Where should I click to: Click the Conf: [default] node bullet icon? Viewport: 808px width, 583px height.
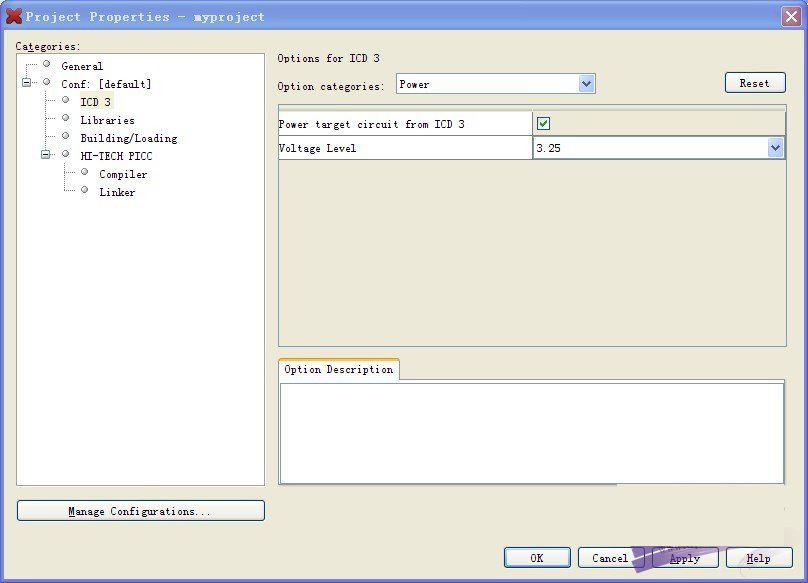click(47, 82)
